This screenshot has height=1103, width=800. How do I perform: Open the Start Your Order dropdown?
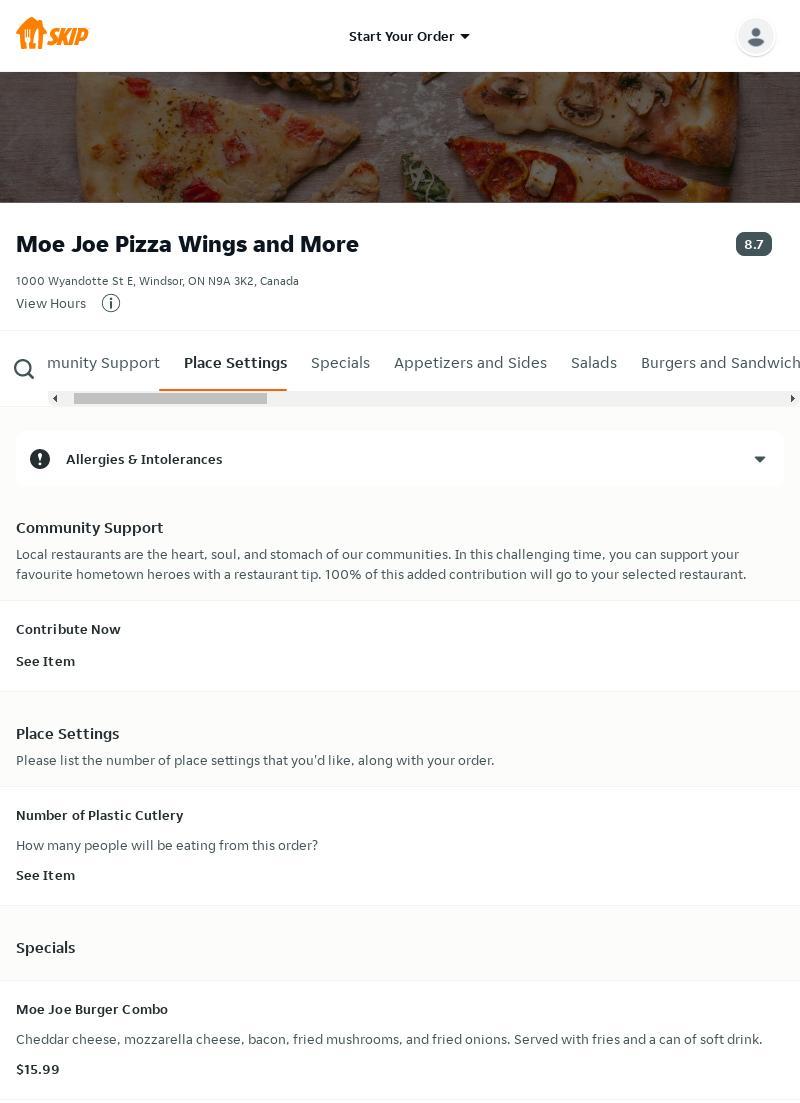point(409,36)
